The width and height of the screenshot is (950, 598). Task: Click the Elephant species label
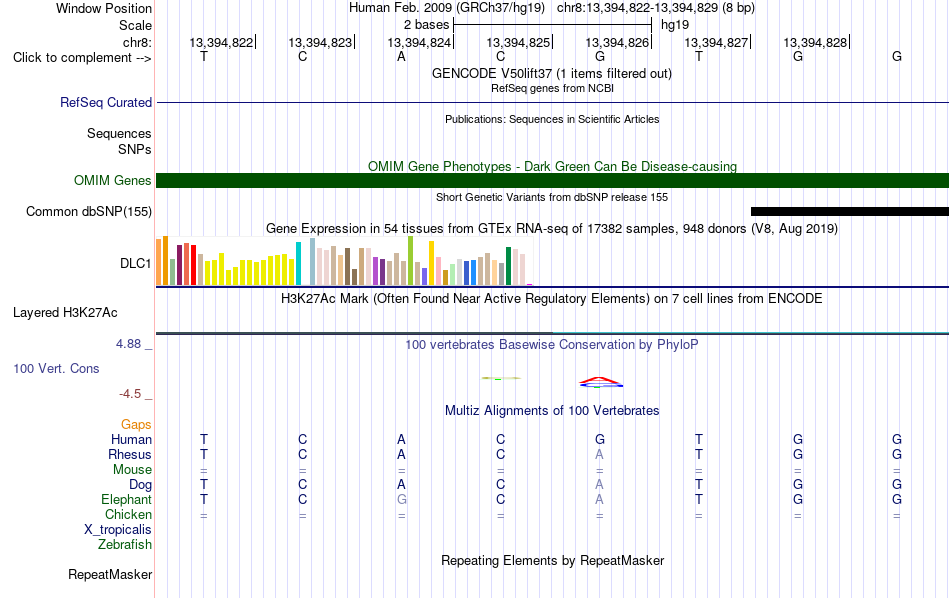pos(126,499)
